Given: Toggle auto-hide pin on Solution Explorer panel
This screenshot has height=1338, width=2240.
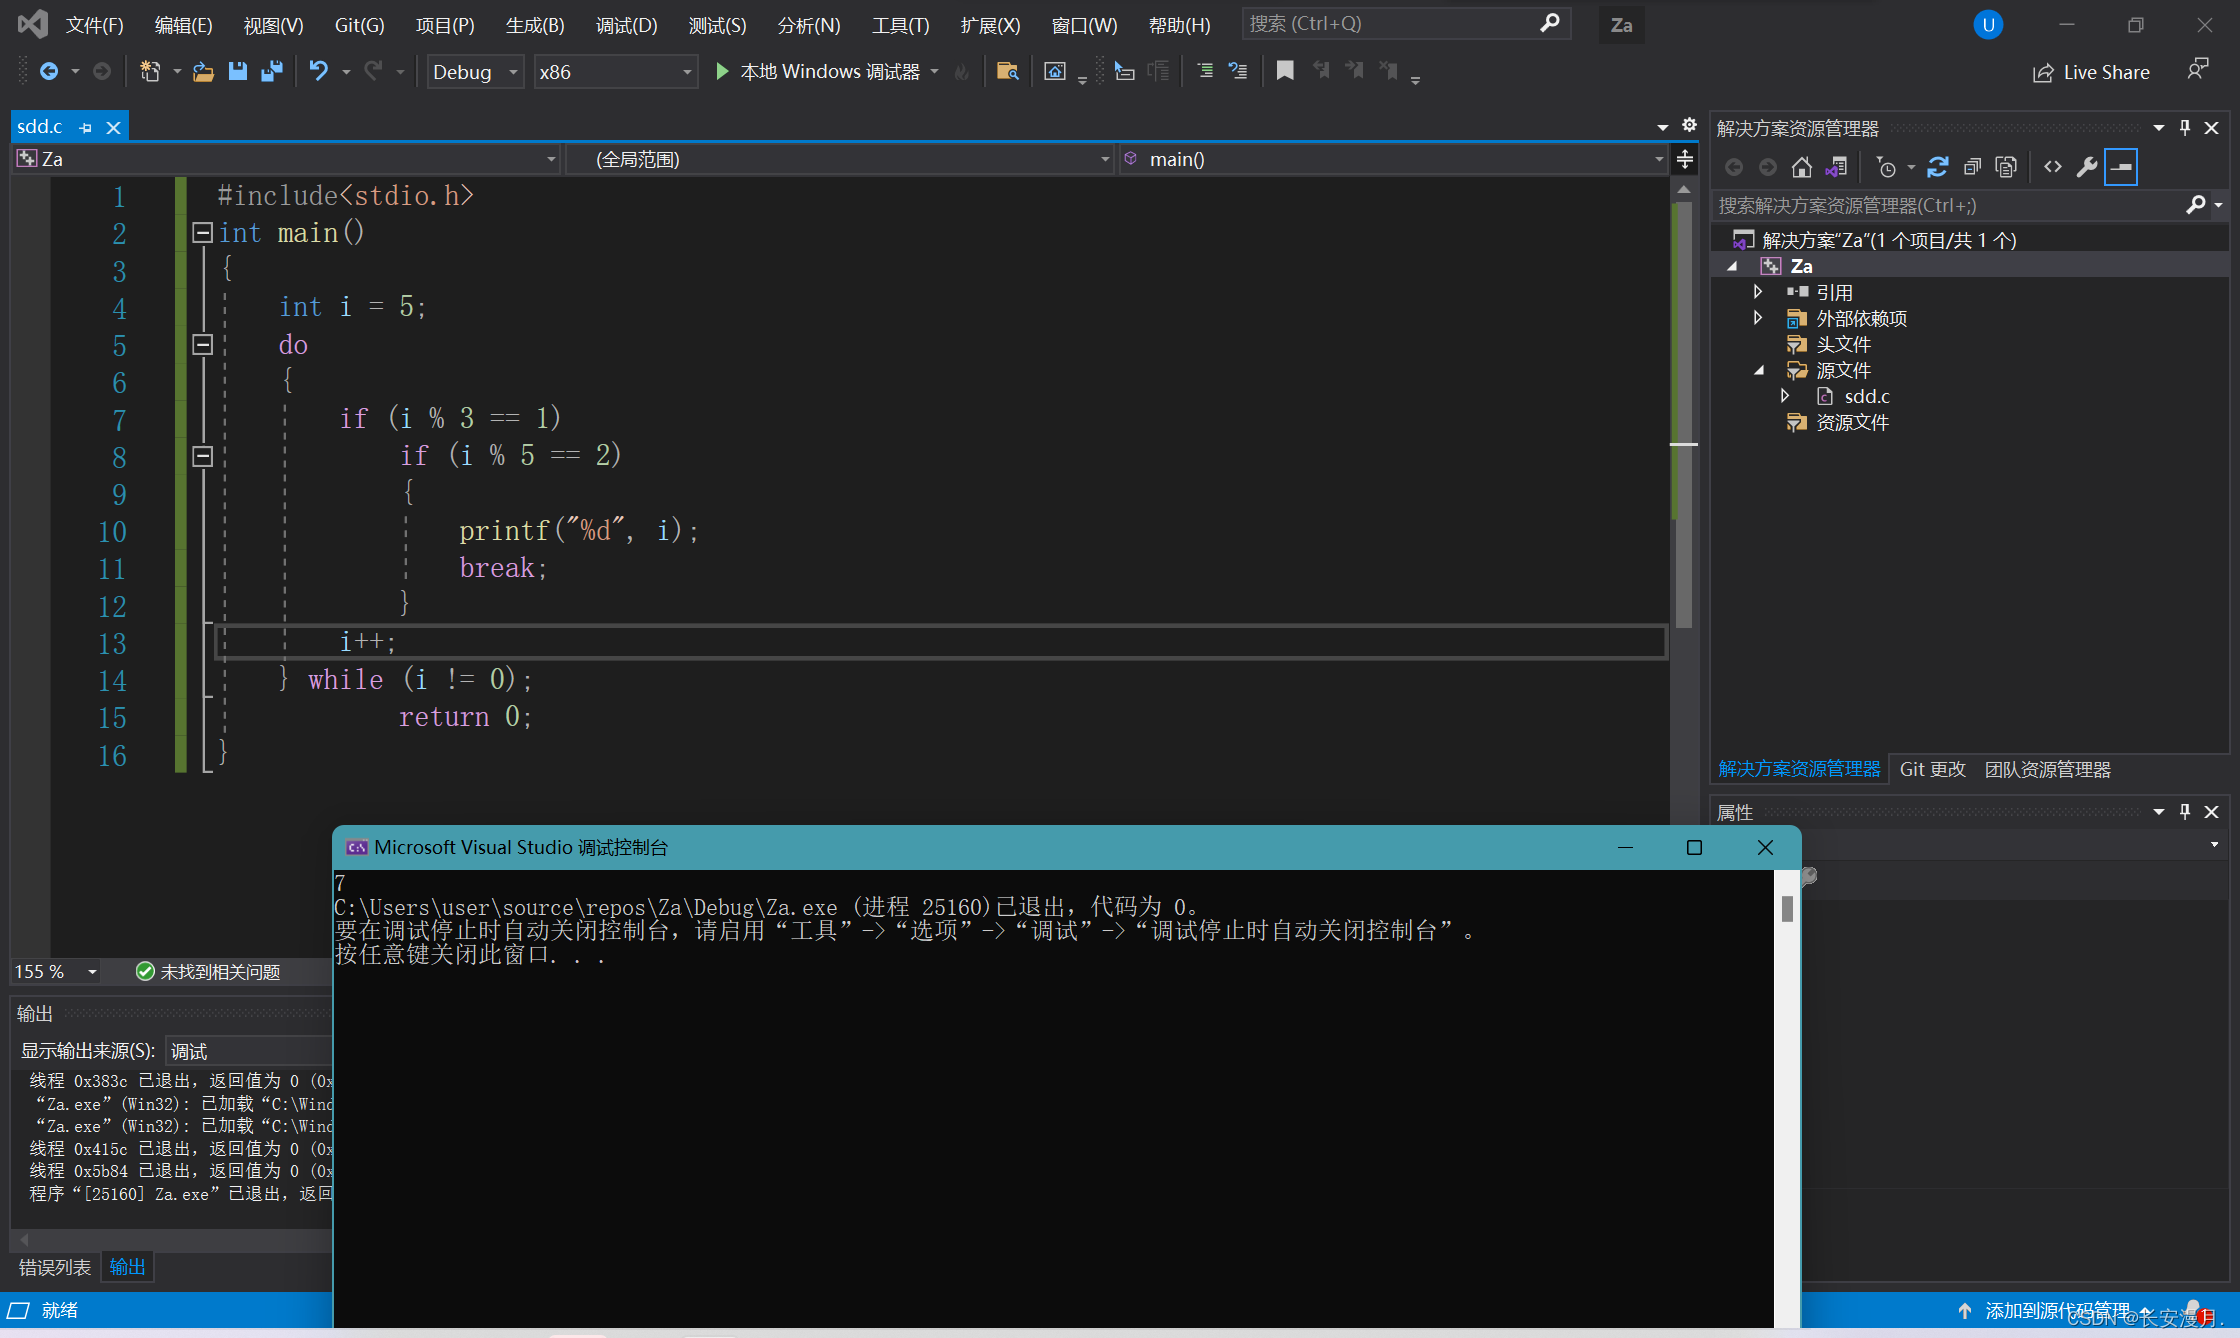Looking at the screenshot, I should (x=2185, y=128).
